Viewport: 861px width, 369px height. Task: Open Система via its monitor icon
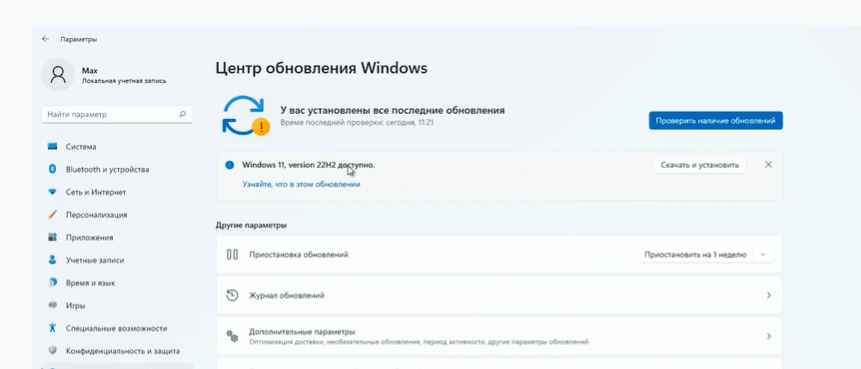[53, 147]
